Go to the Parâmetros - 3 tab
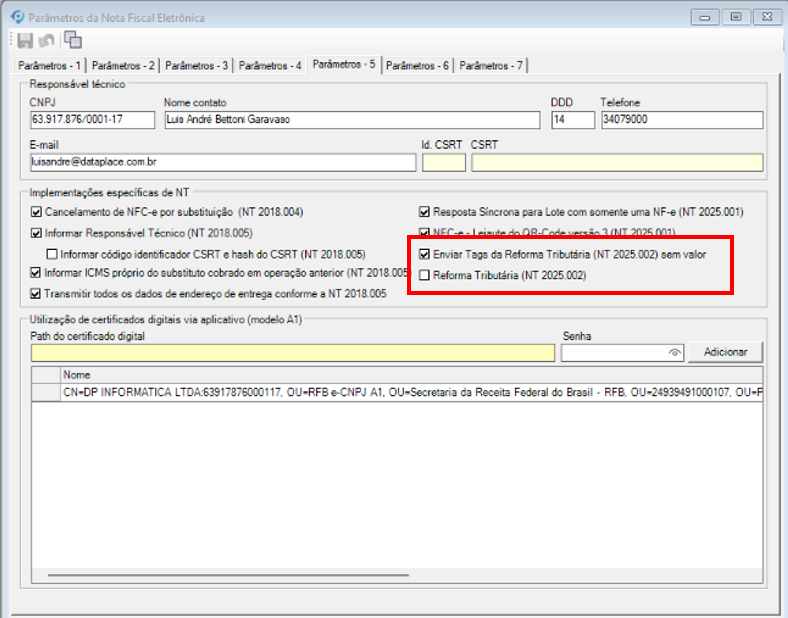 (x=196, y=66)
